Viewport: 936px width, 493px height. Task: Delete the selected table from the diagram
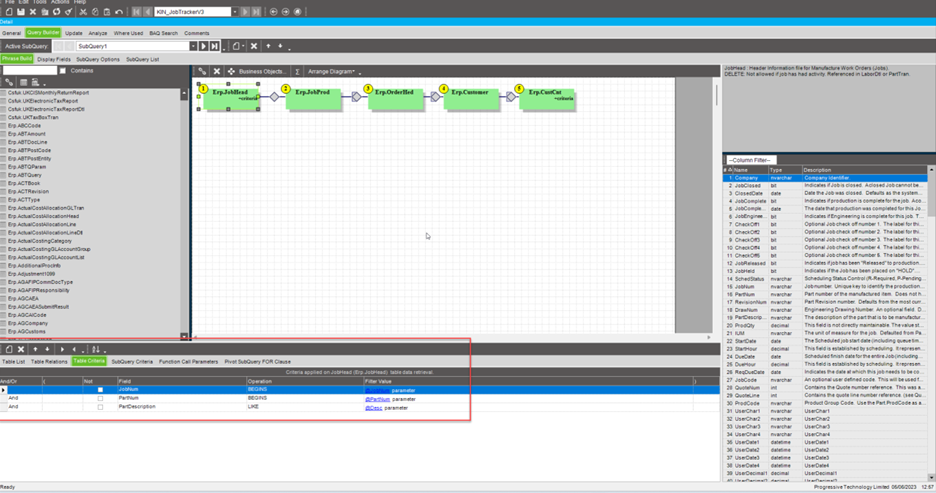216,72
